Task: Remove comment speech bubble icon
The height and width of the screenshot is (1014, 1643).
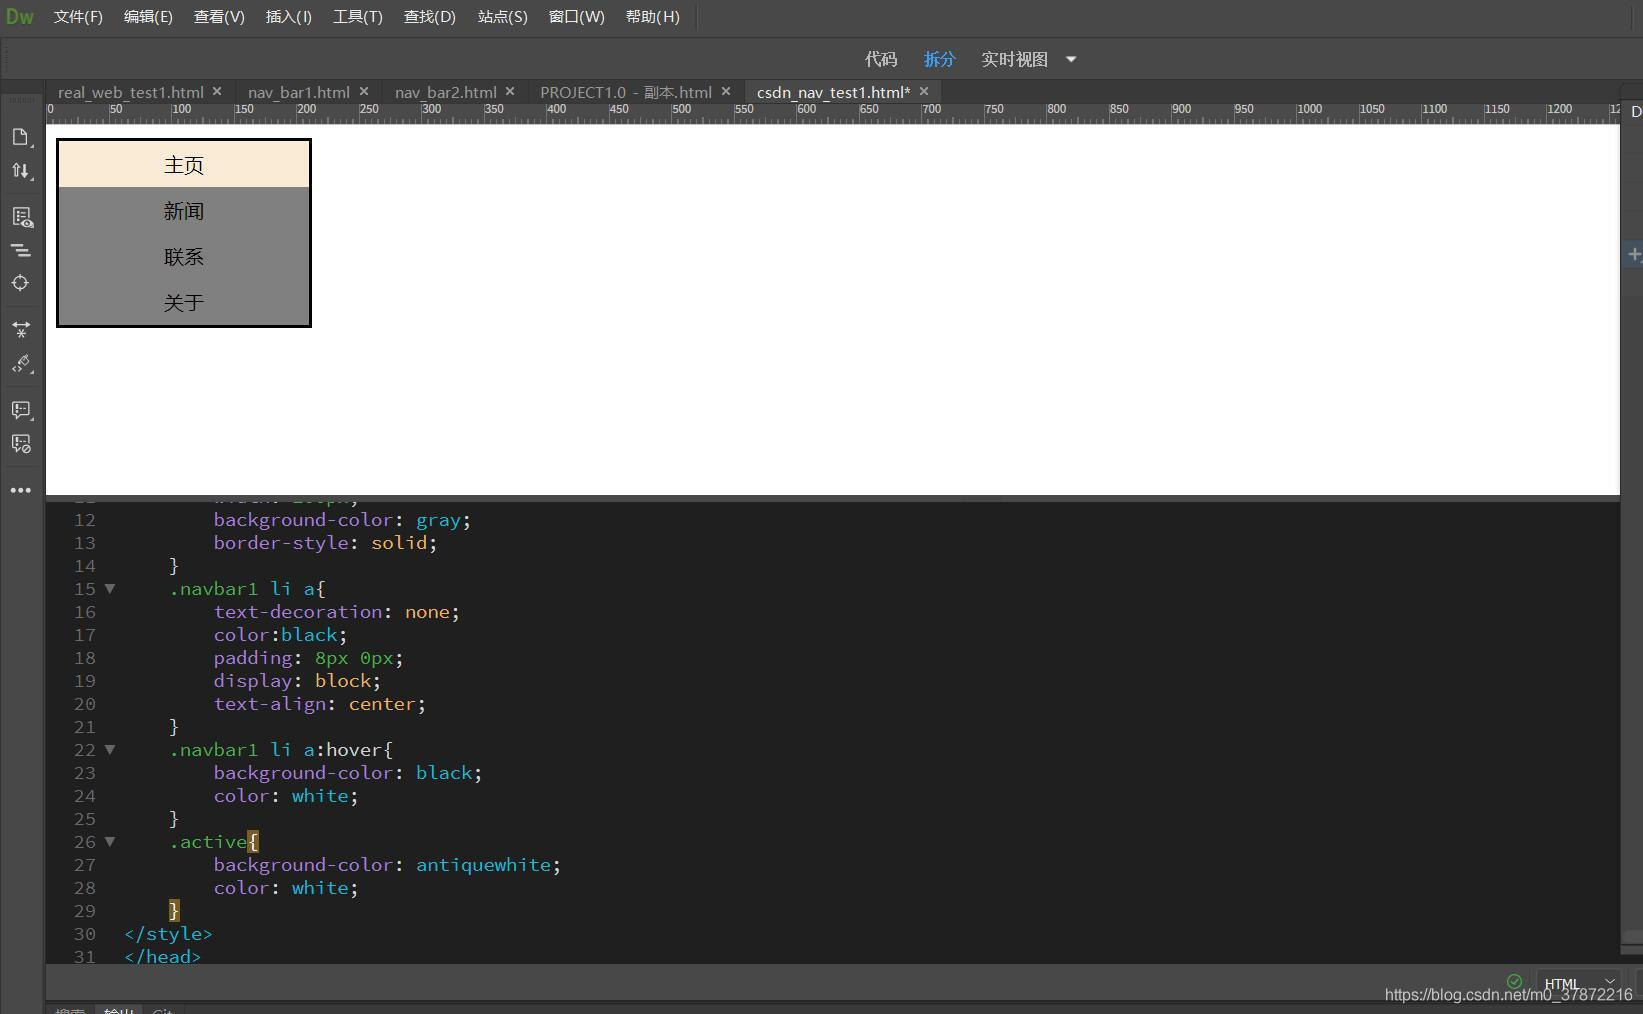Action: [21, 443]
